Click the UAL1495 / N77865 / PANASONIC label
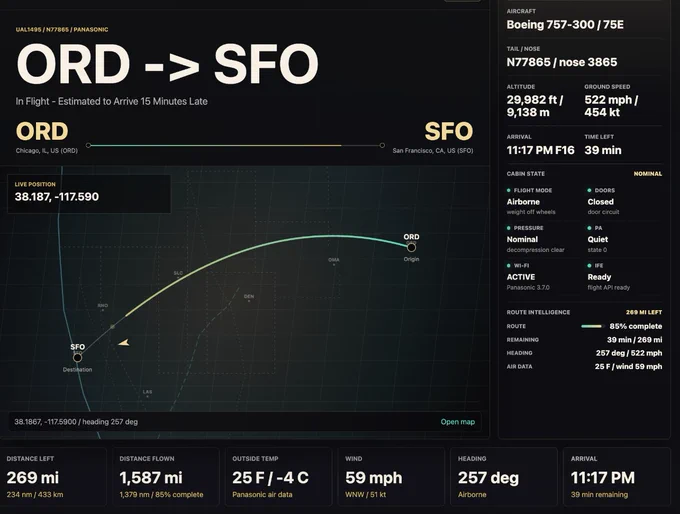This screenshot has height=514, width=680. (62, 29)
